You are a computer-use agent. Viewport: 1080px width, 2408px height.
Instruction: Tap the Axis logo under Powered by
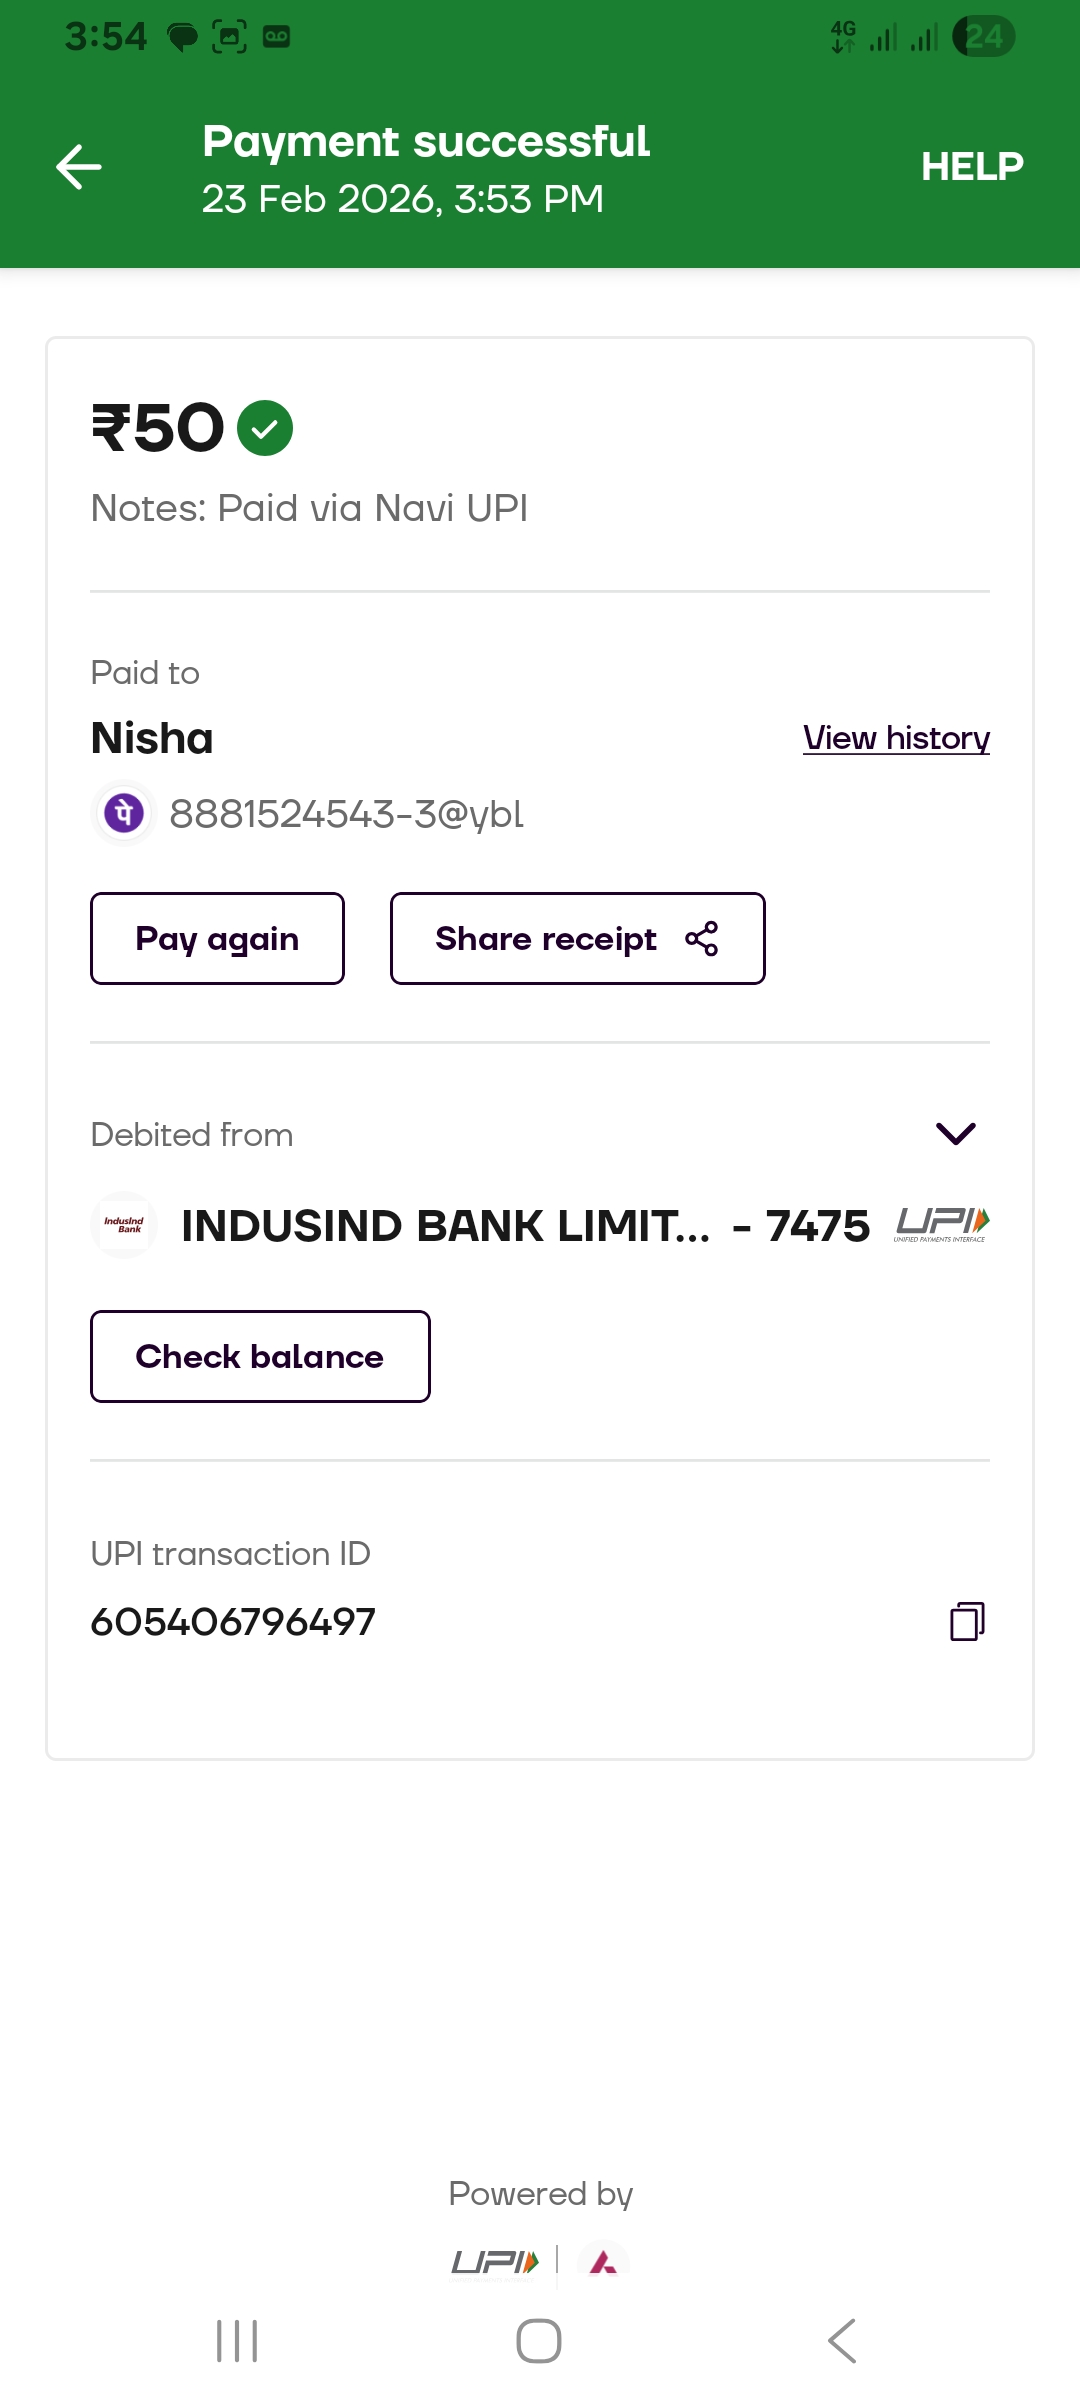[603, 2262]
